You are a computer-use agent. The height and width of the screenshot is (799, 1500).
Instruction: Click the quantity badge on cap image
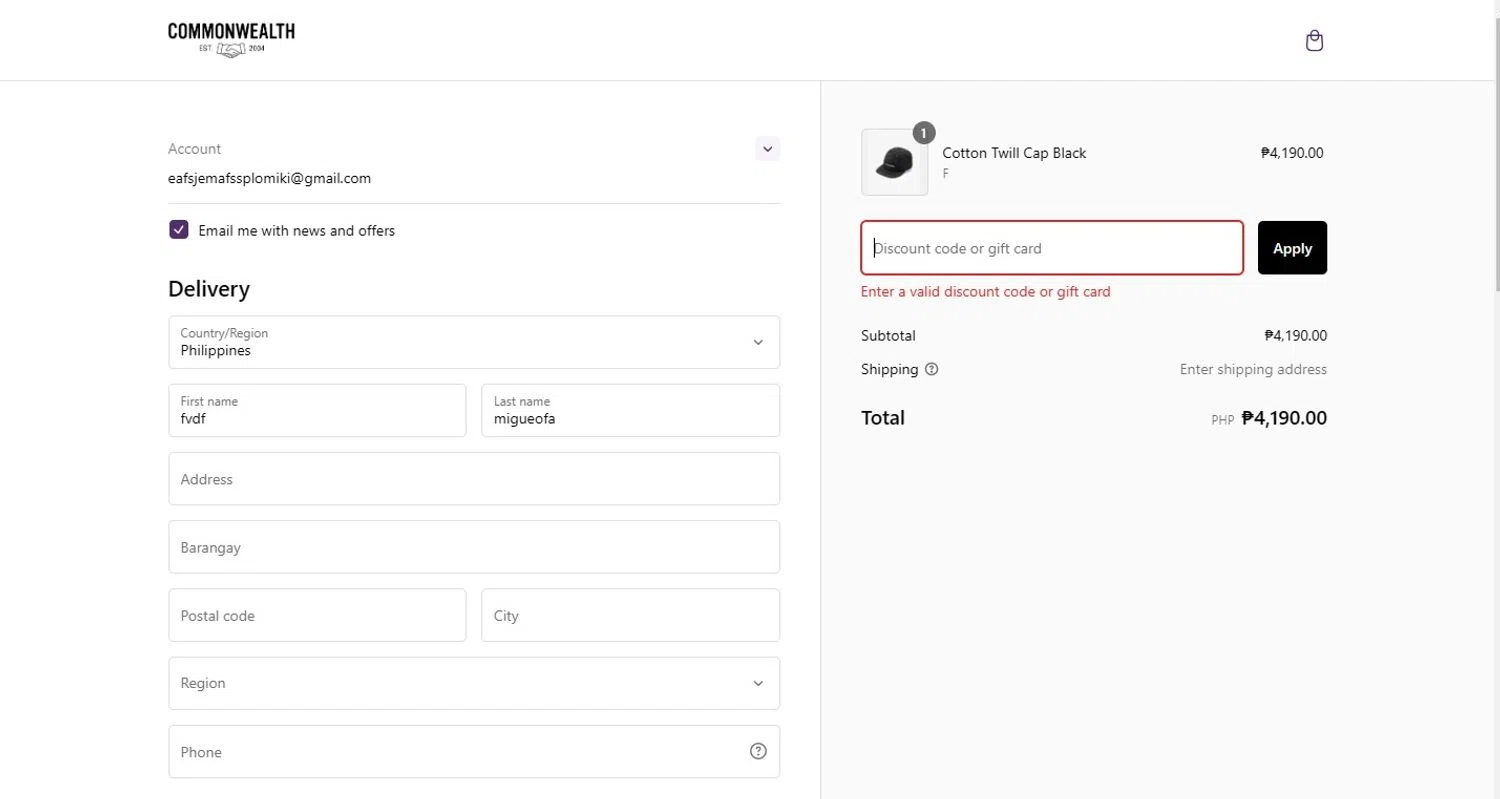pyautogui.click(x=924, y=132)
